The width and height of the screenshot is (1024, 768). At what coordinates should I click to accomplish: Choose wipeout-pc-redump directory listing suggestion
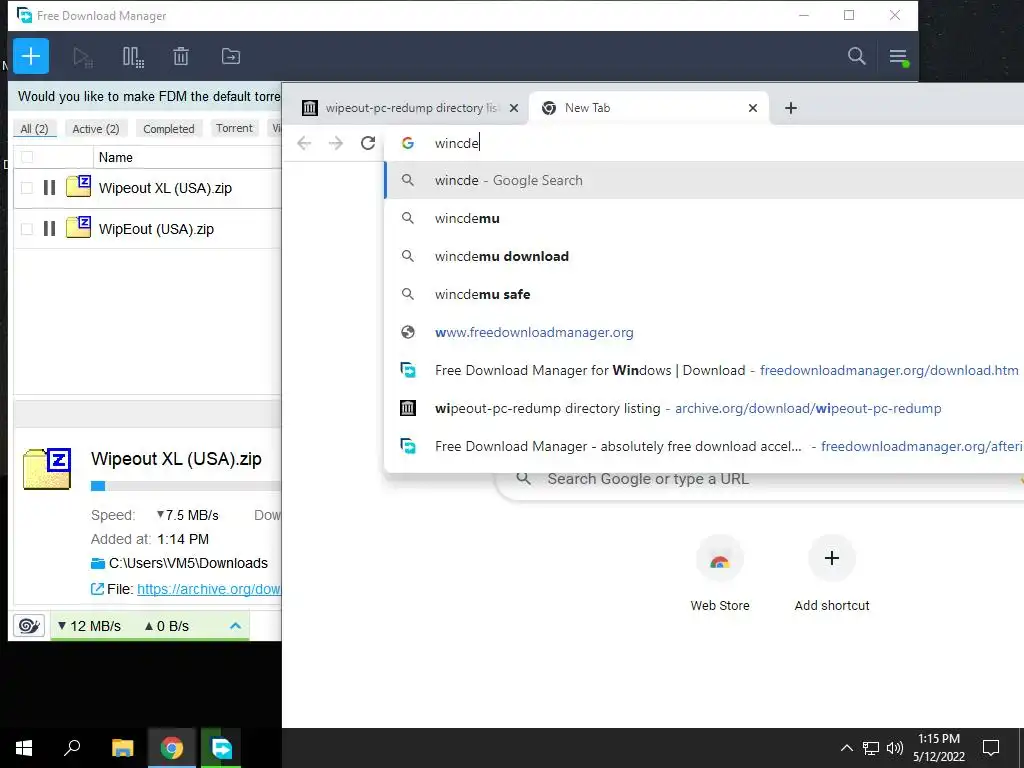pyautogui.click(x=704, y=408)
